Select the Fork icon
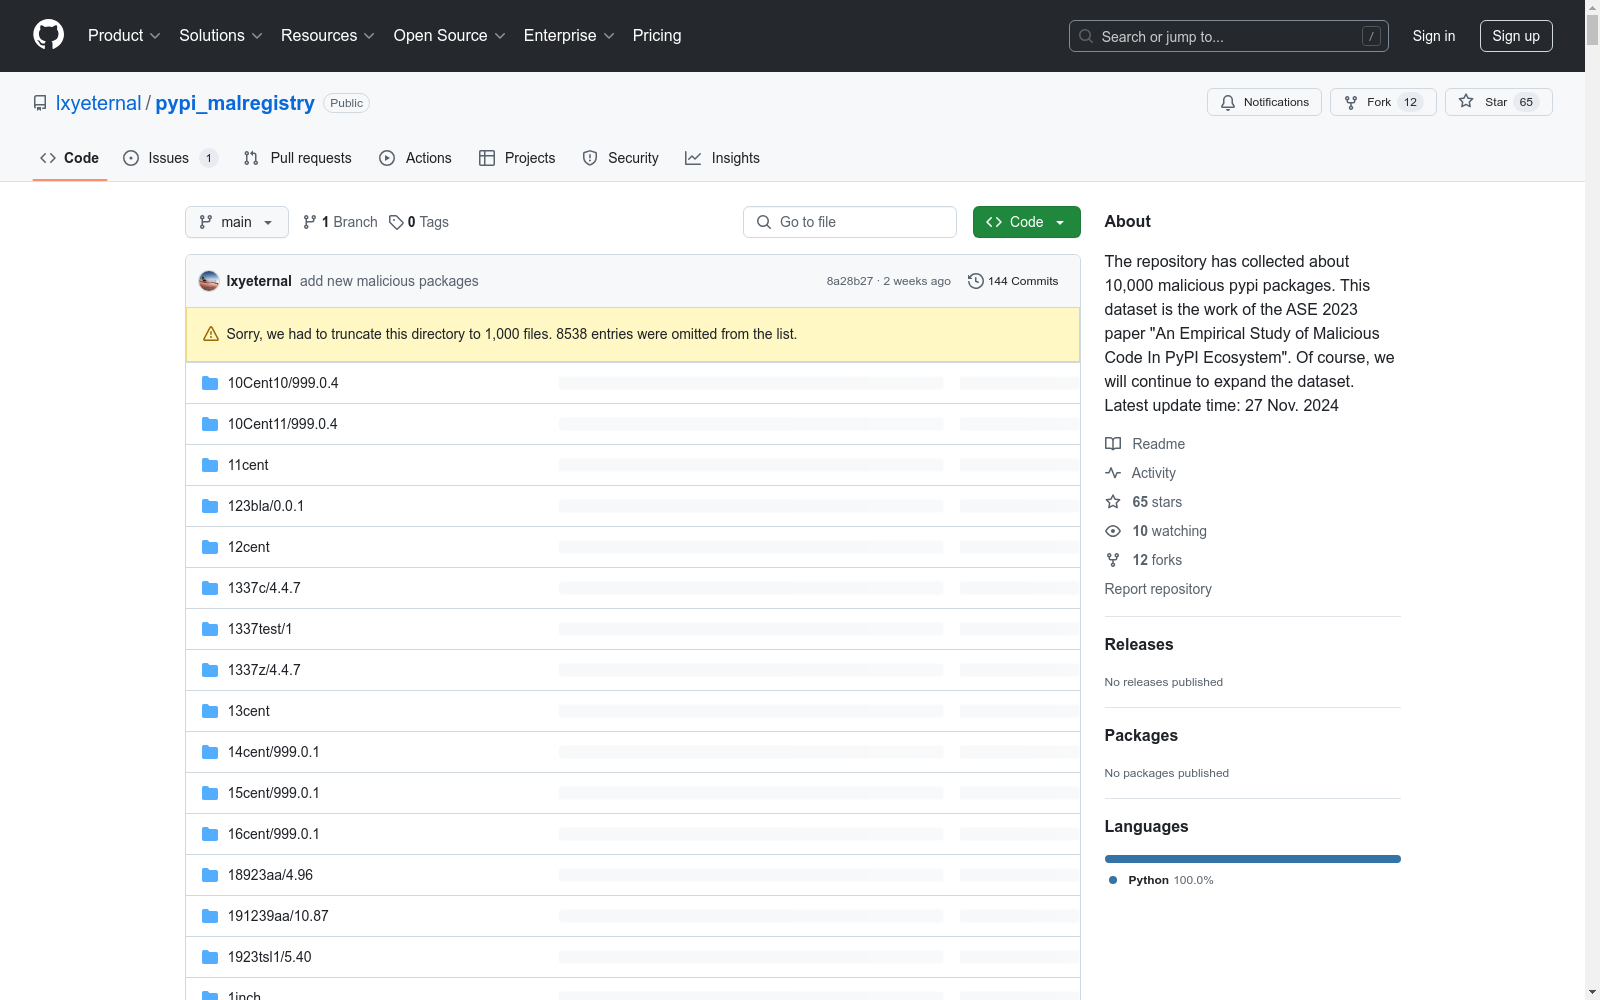1600x1000 pixels. pyautogui.click(x=1351, y=102)
